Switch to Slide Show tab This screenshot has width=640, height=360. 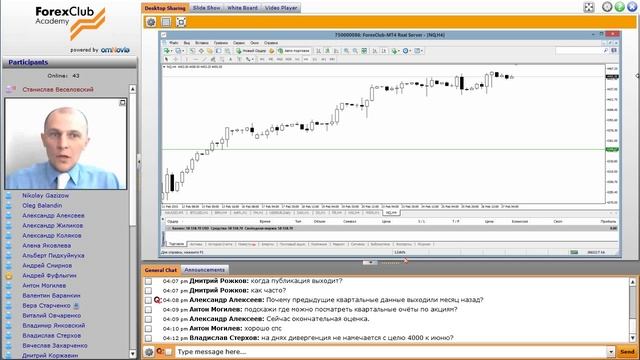pos(206,8)
